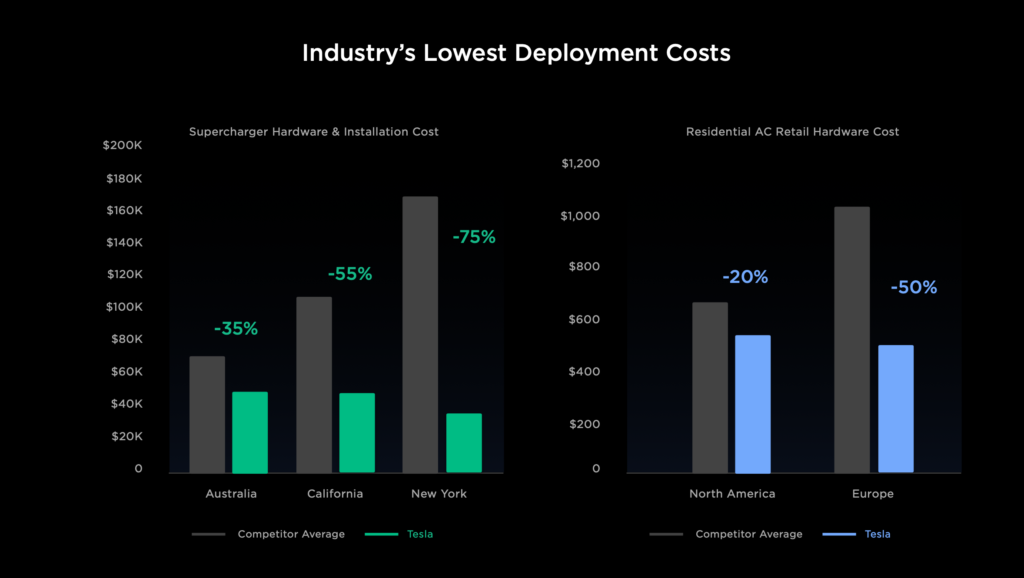Click the "Industry's Lowest Deployment Costs" title
Image resolution: width=1024 pixels, height=578 pixels.
tap(516, 54)
